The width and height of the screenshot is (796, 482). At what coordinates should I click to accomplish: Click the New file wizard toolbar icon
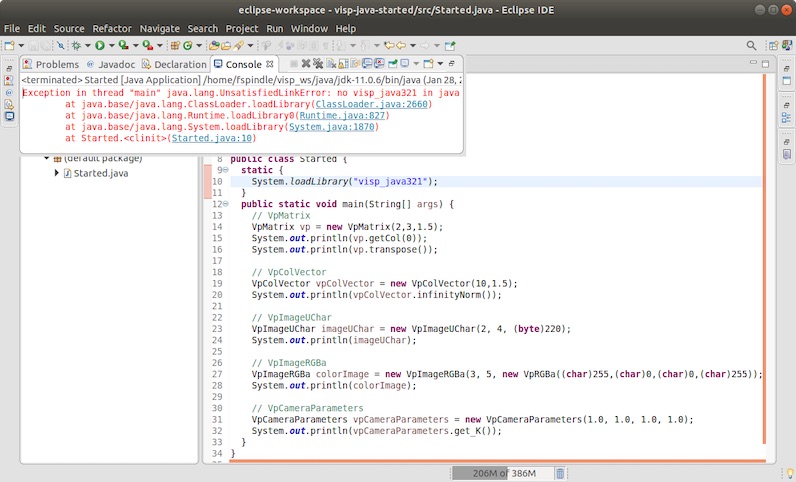pos(8,46)
